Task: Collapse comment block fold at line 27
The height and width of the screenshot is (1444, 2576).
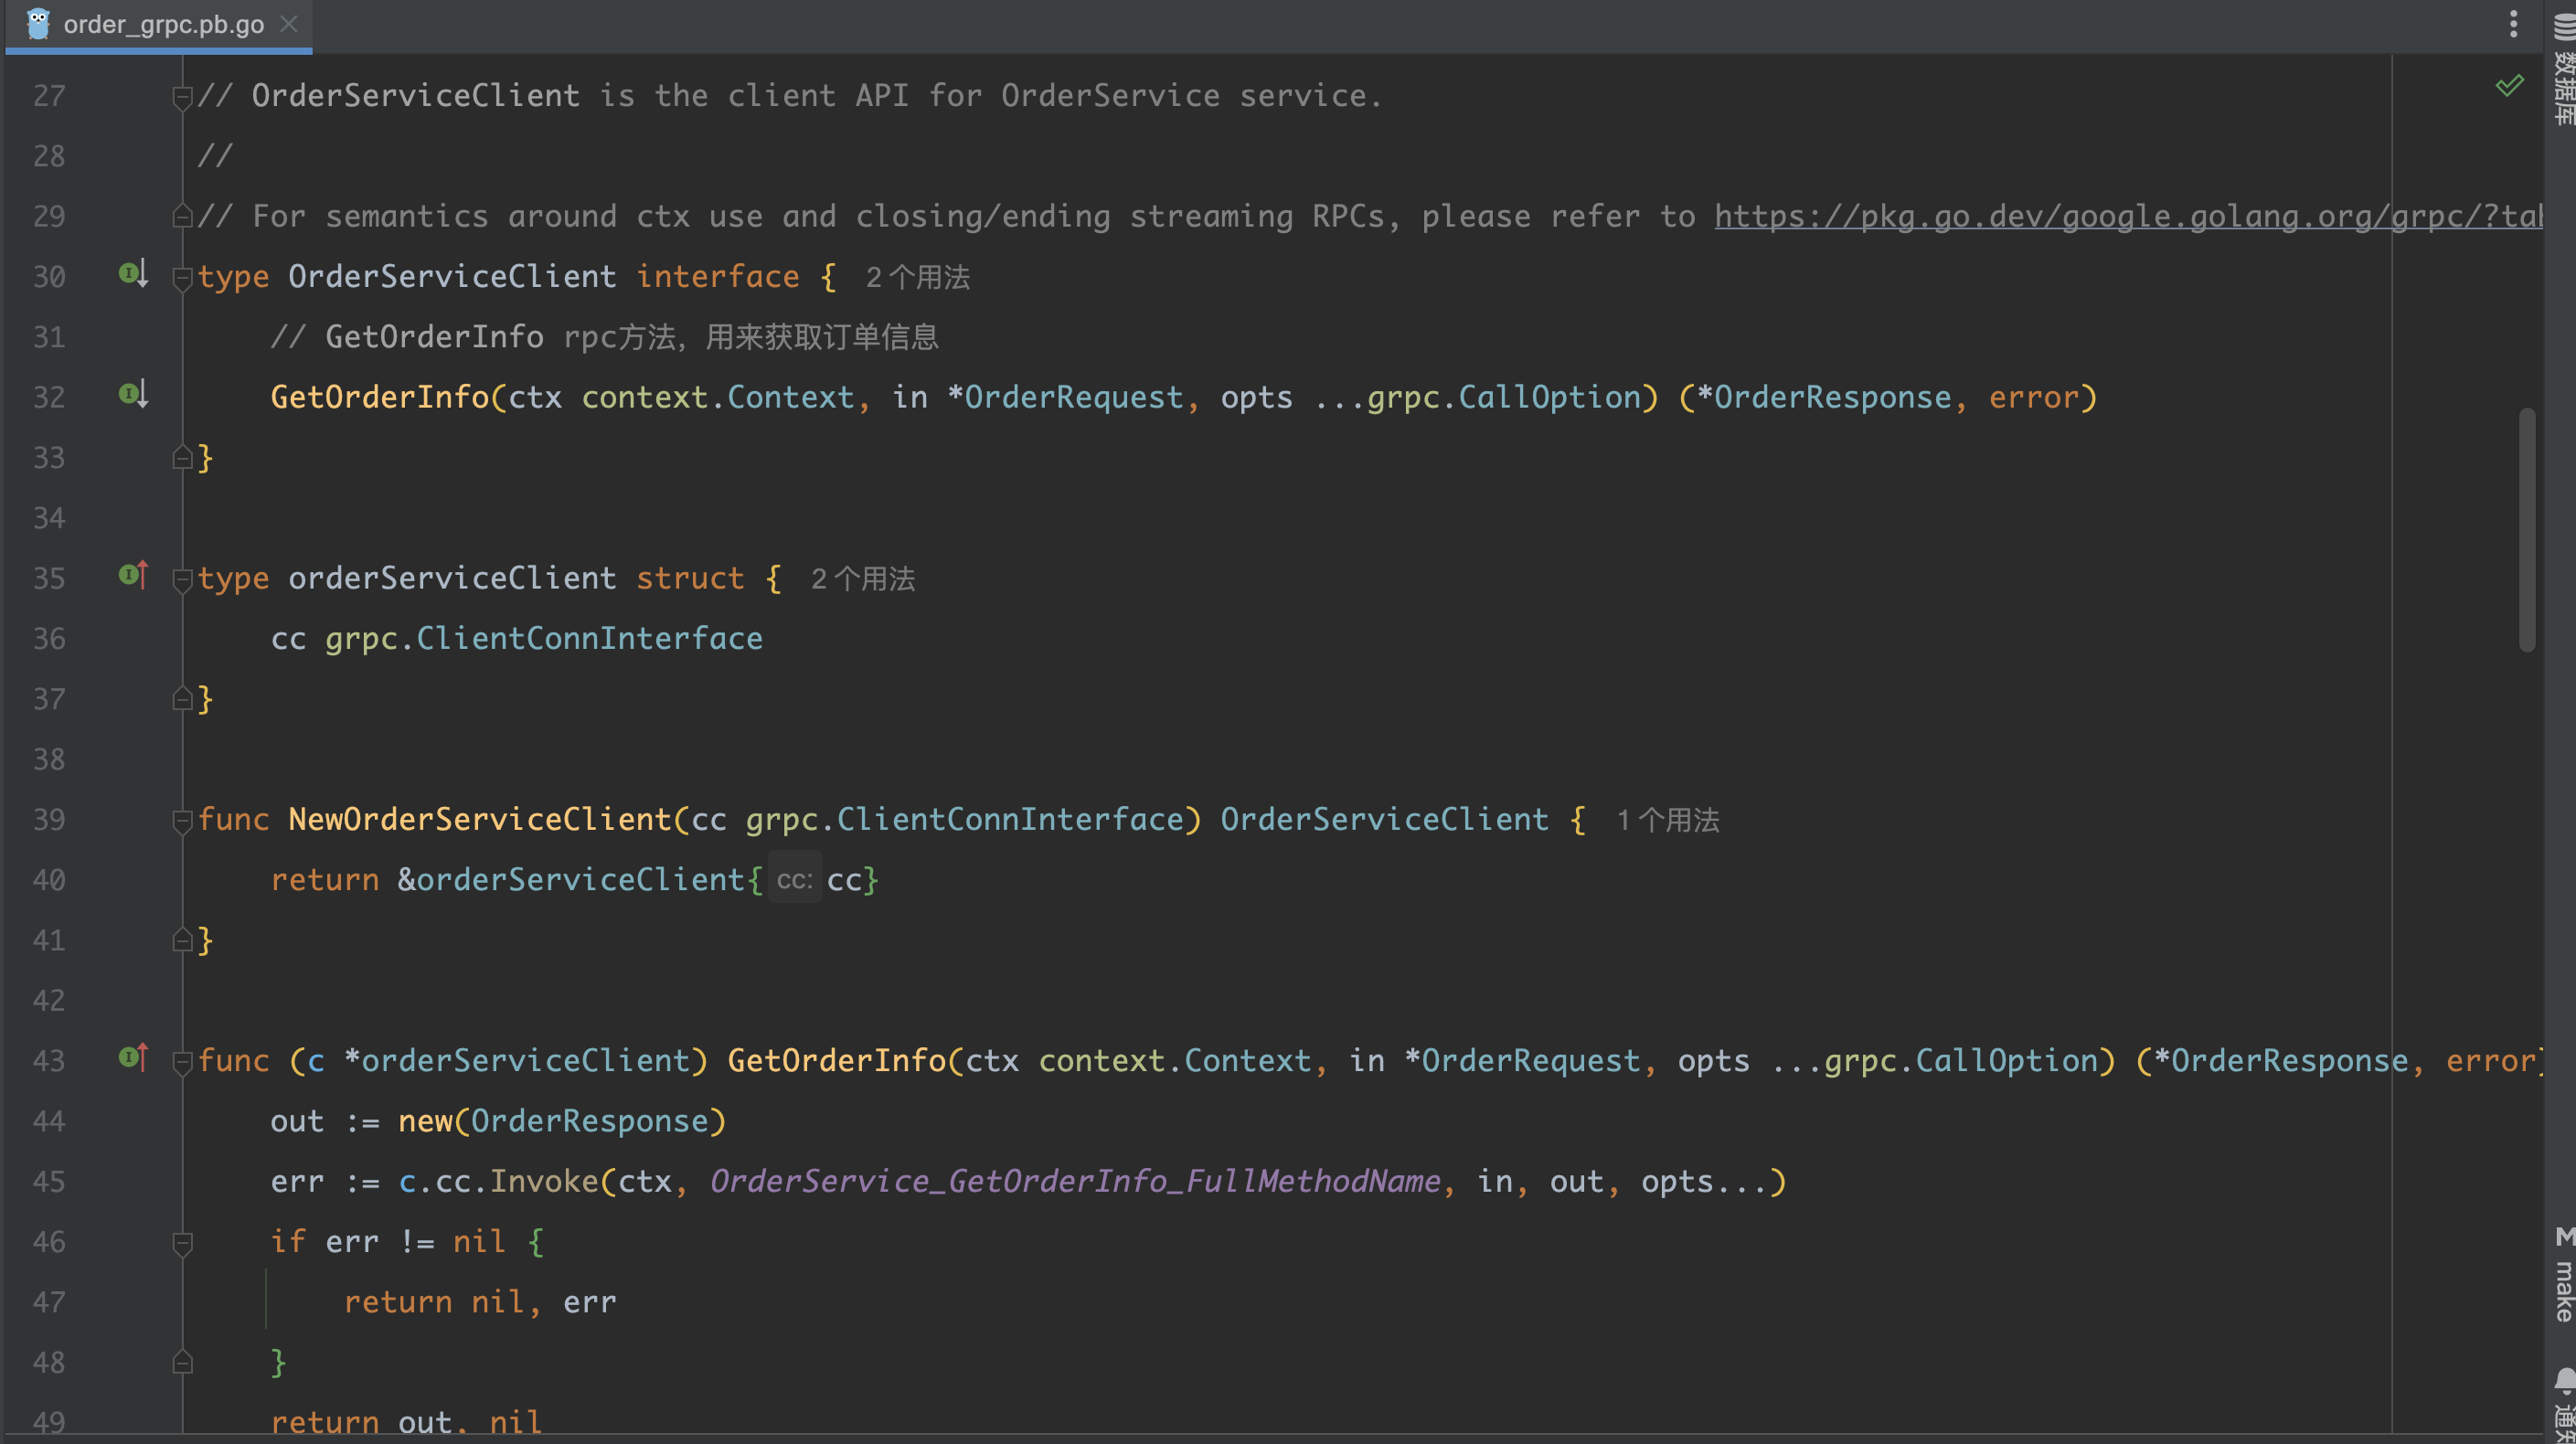Action: [x=182, y=97]
